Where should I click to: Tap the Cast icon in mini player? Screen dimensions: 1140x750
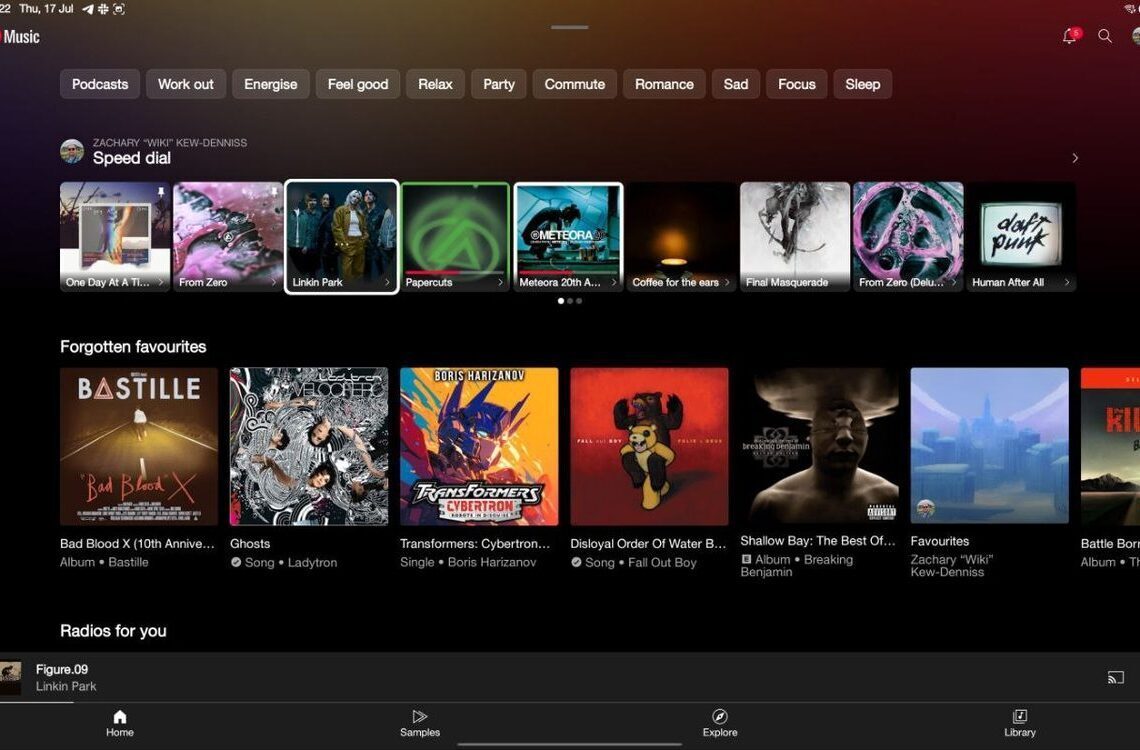(x=1115, y=677)
